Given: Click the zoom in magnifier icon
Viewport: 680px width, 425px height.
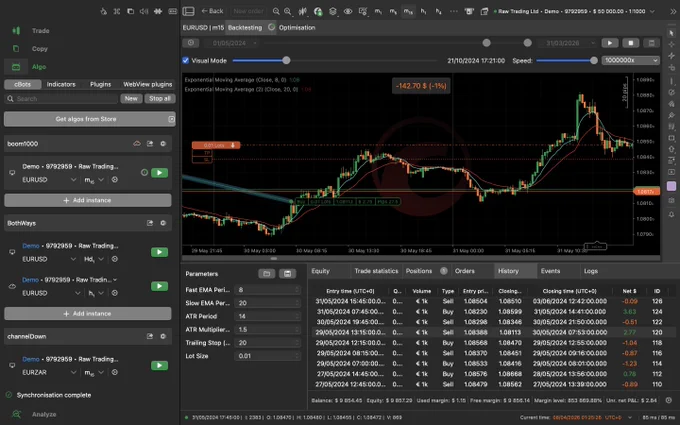Looking at the screenshot, I should coord(288,11).
